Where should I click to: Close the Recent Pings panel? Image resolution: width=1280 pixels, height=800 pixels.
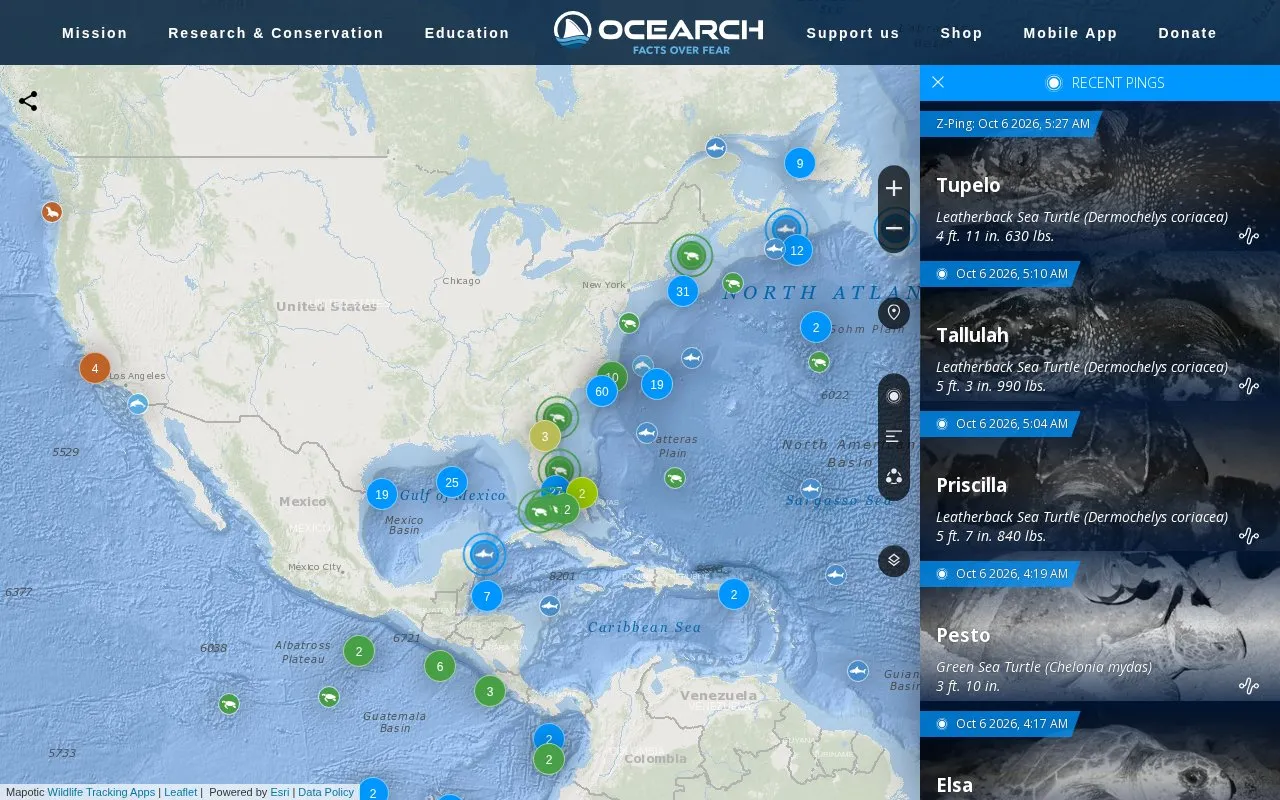tap(938, 82)
